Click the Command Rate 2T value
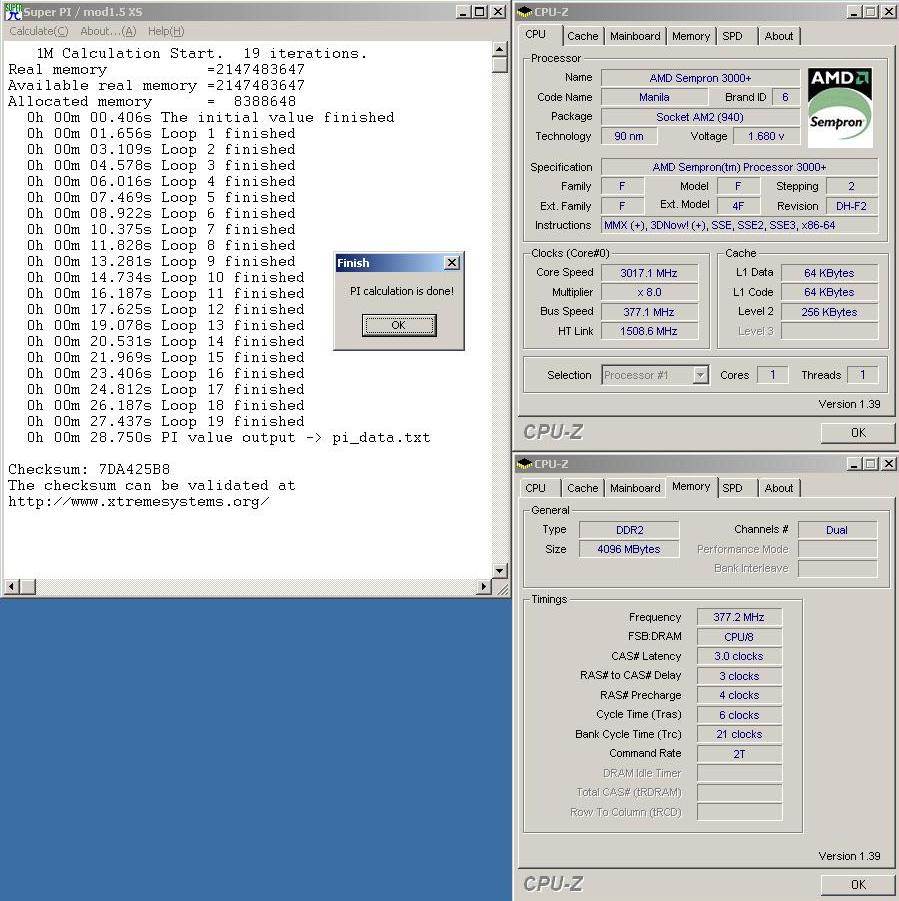The width and height of the screenshot is (899, 901). point(739,754)
